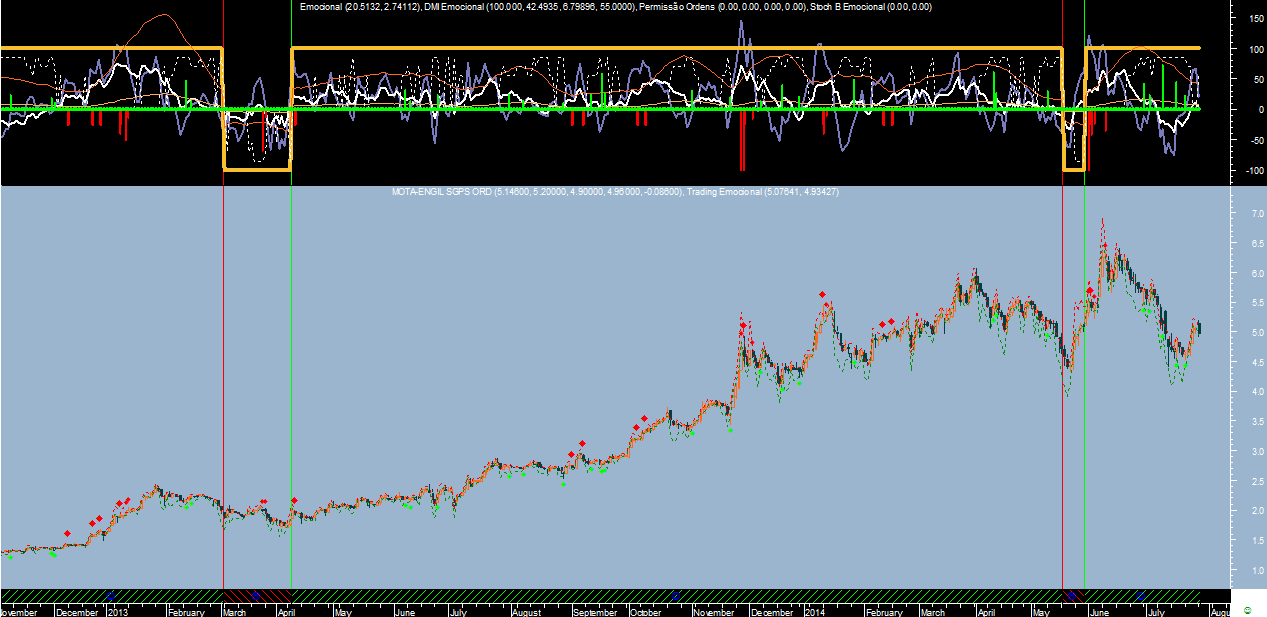Click the blue marker below the October label area

[x=676, y=595]
